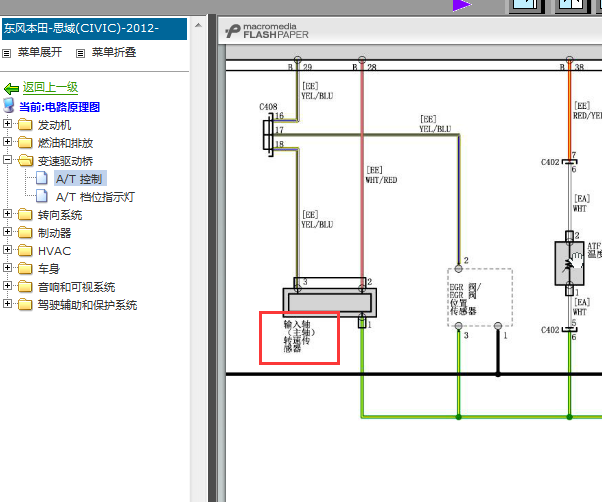
Task: Expand the 车身 folder node
Action: coord(7,268)
